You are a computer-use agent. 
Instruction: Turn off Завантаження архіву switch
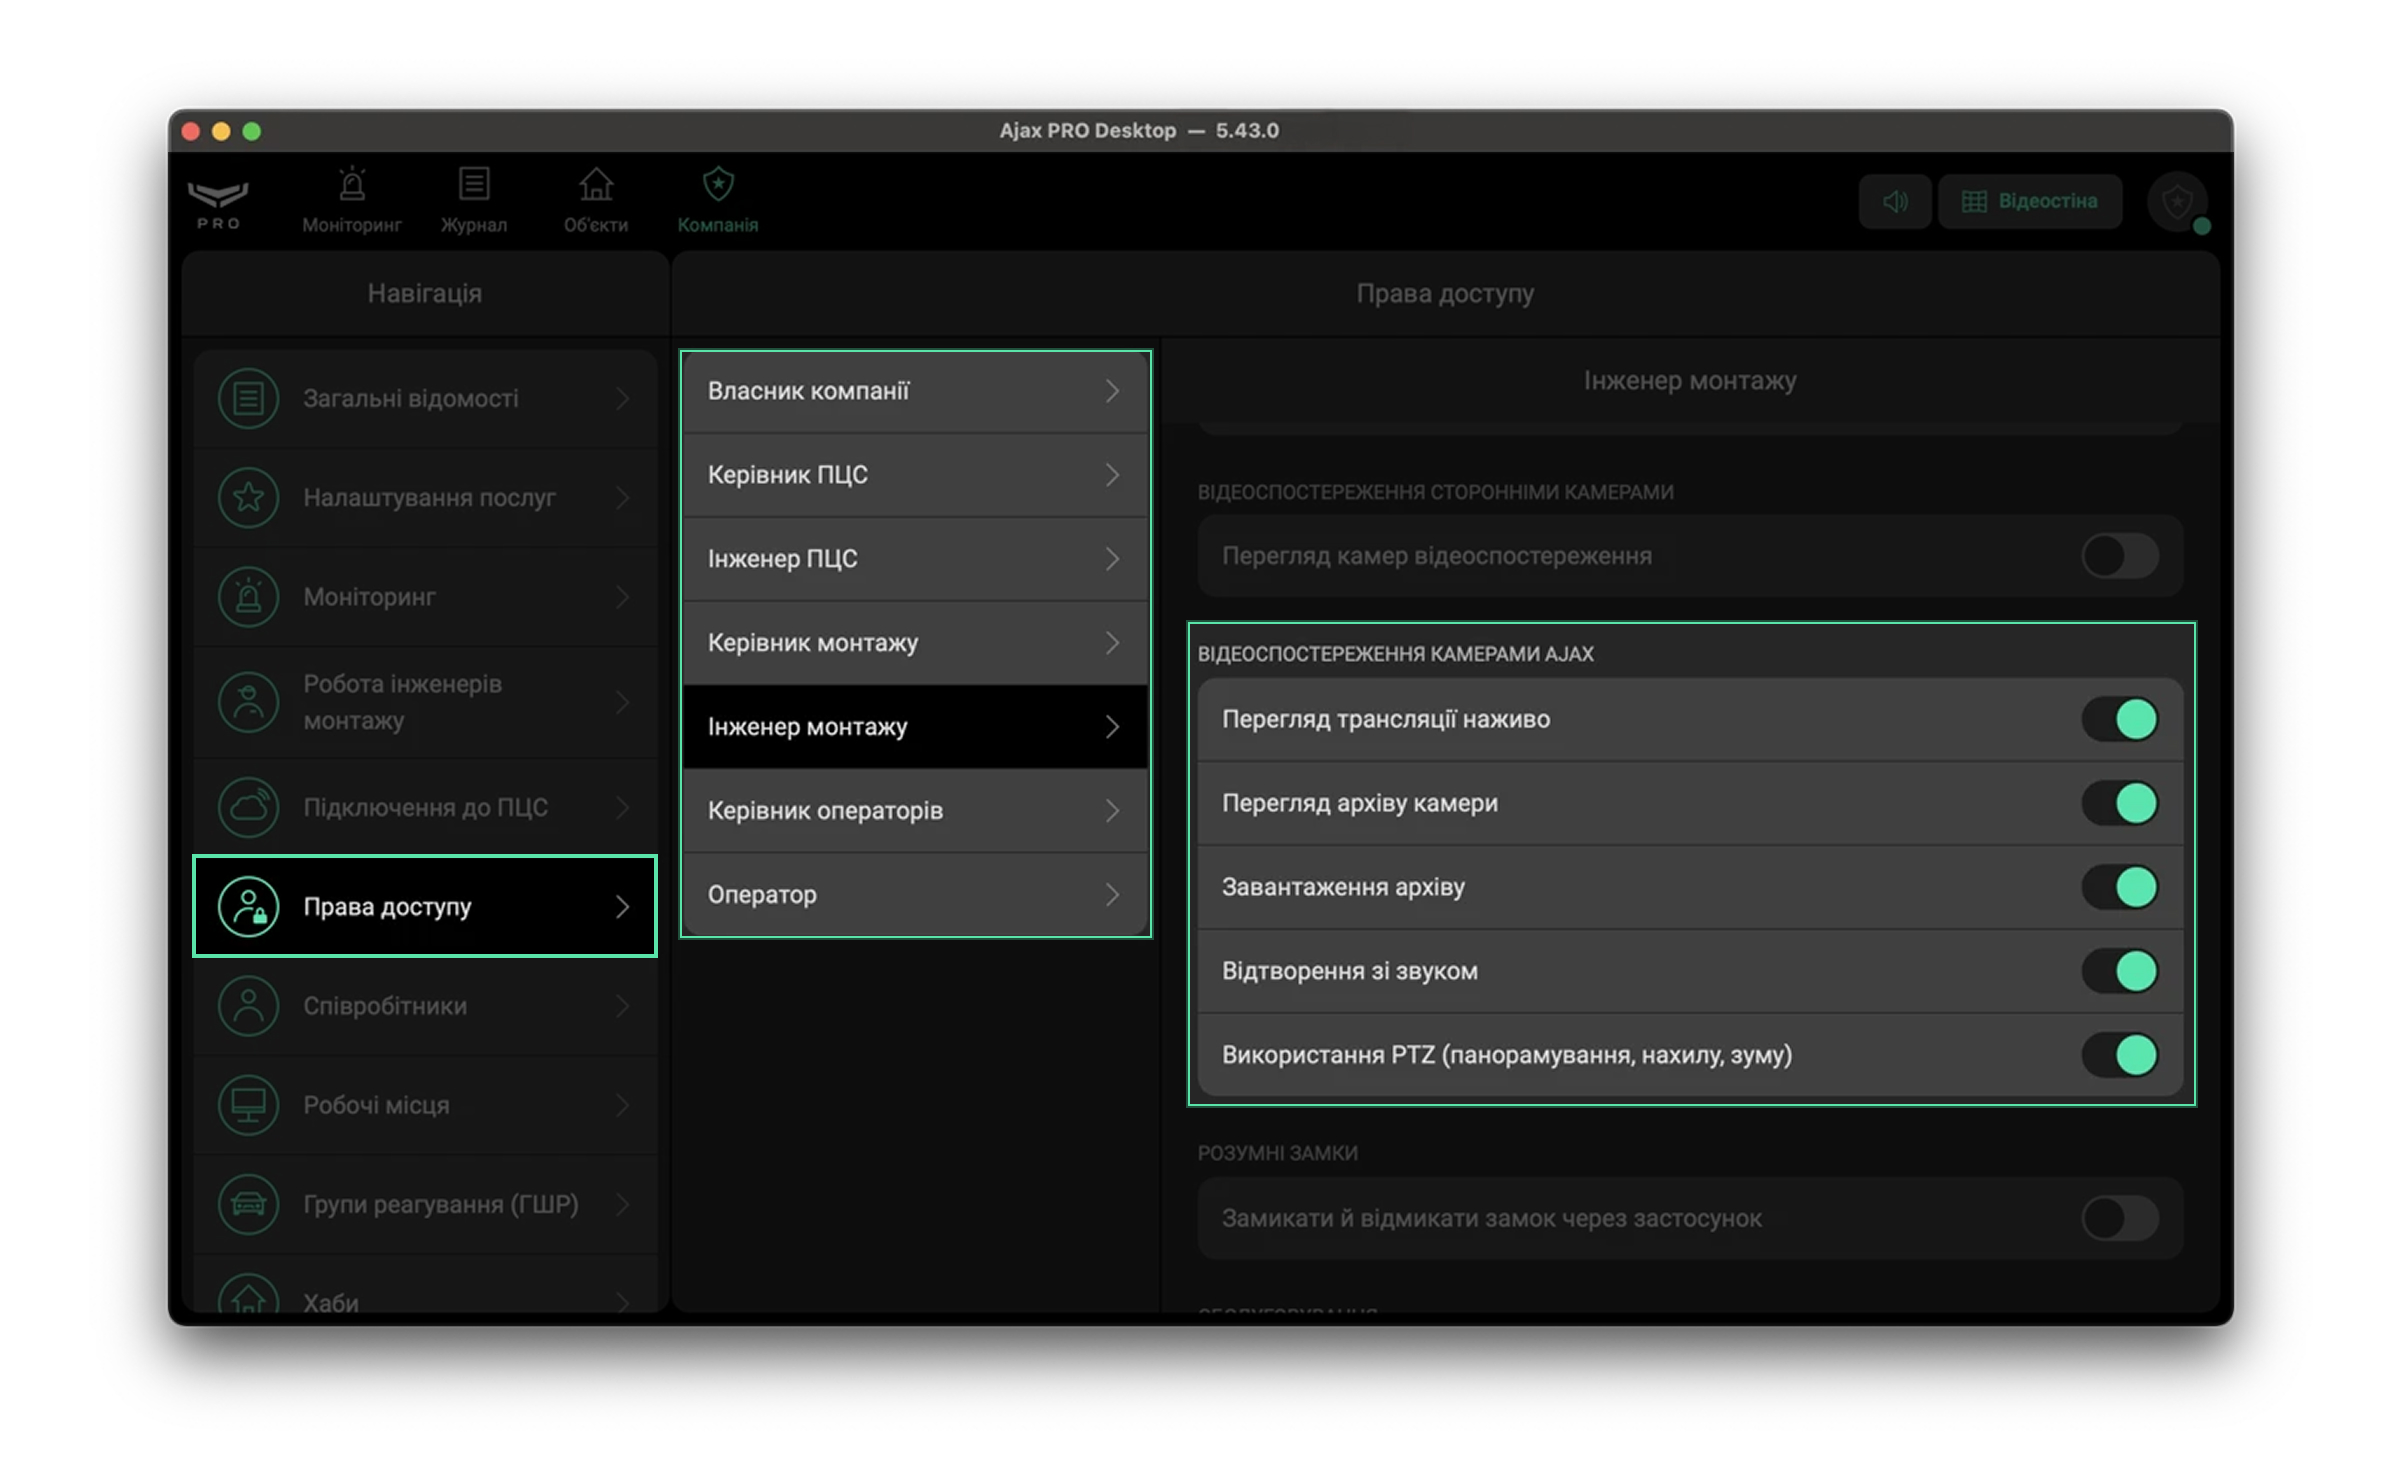coord(2119,887)
